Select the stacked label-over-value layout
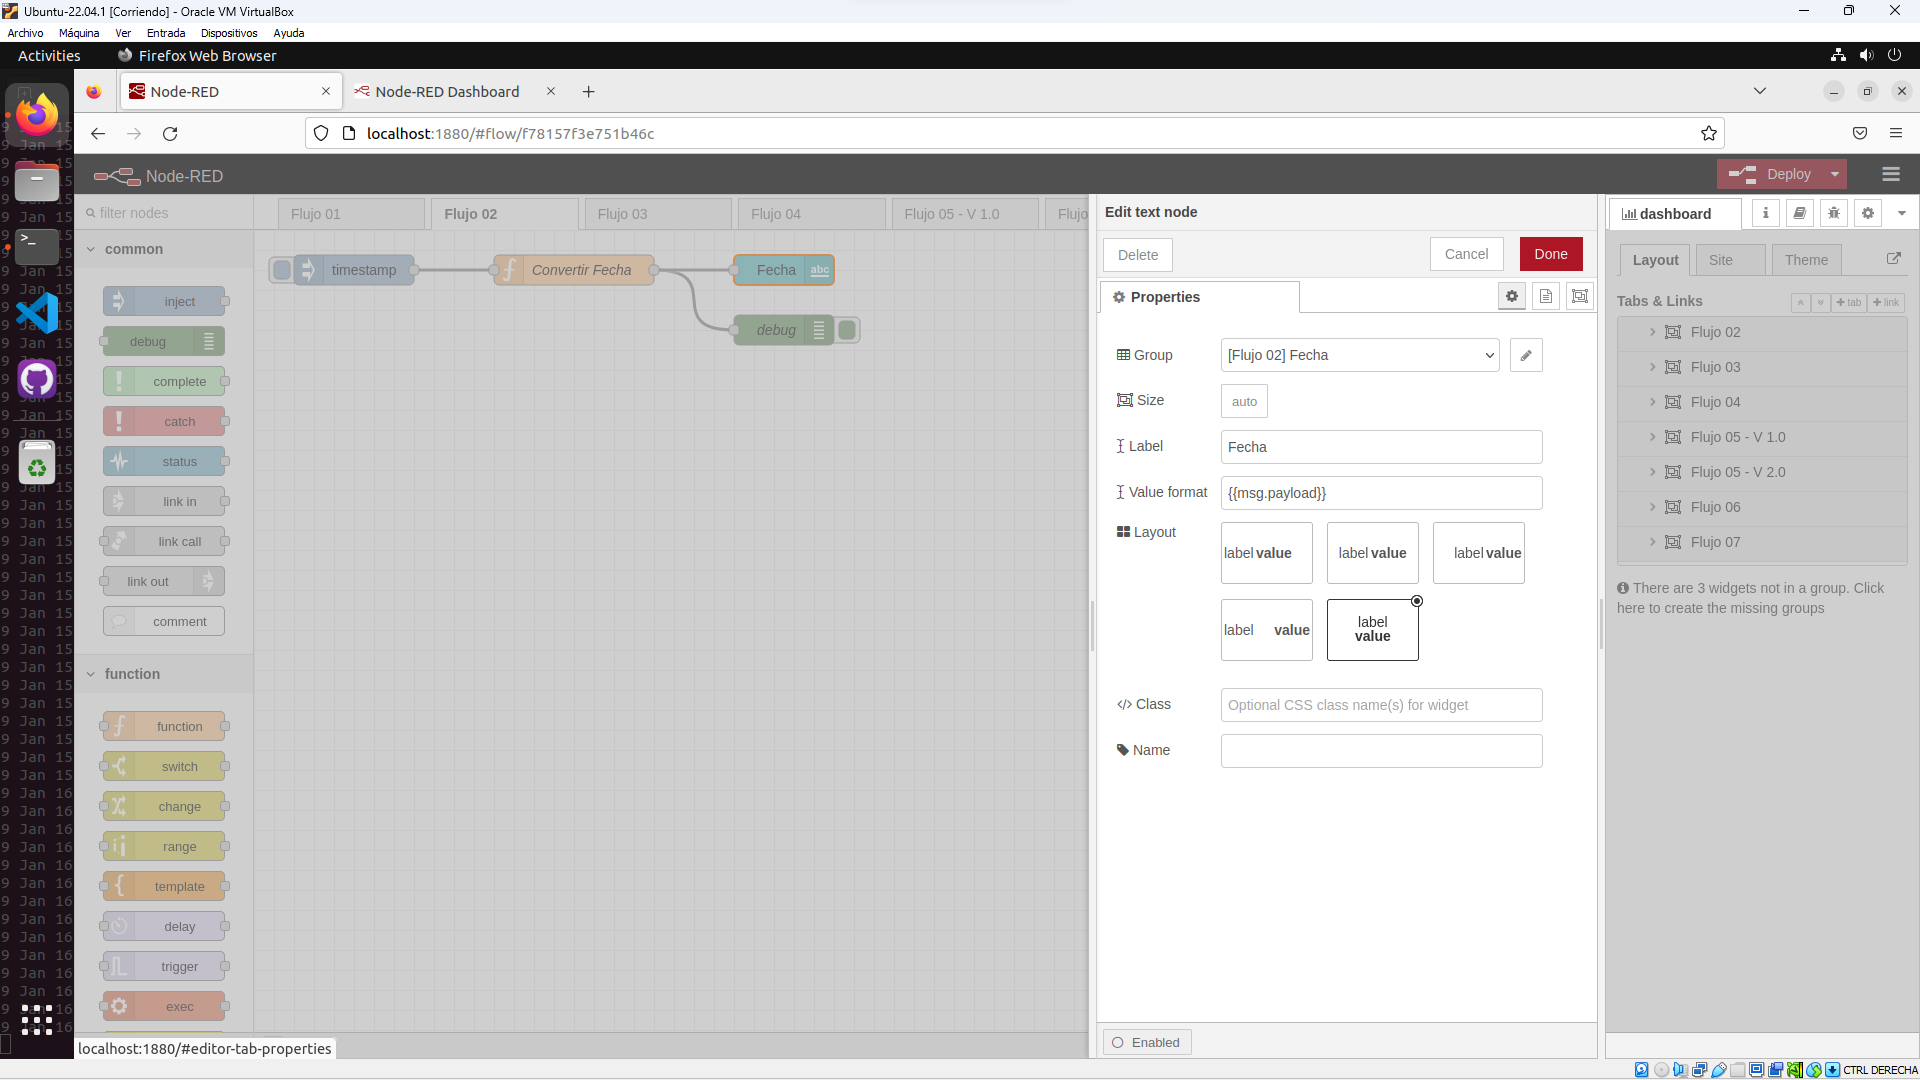 pos(1372,630)
